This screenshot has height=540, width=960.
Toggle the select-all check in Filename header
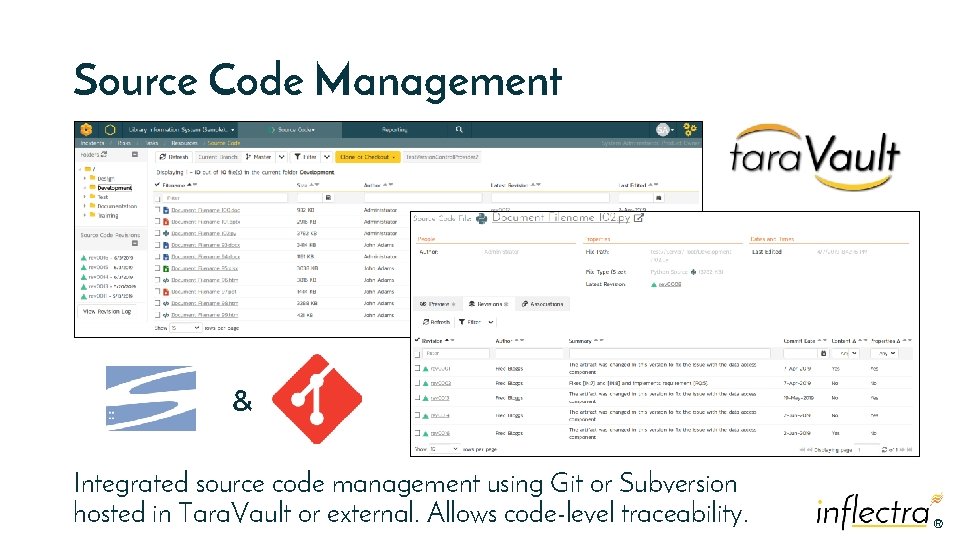tap(157, 184)
